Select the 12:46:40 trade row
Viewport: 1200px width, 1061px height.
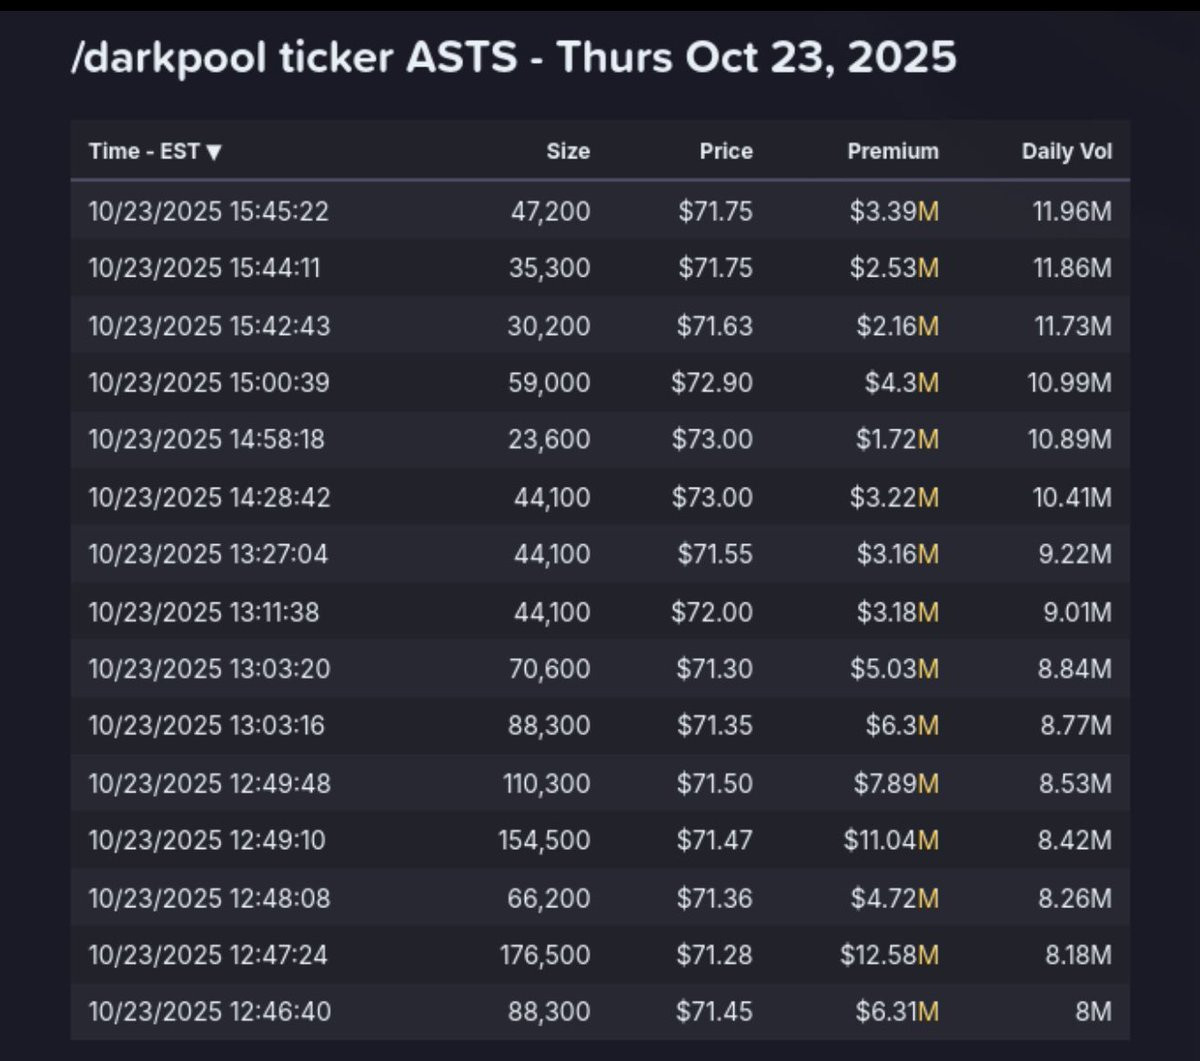tap(600, 1012)
